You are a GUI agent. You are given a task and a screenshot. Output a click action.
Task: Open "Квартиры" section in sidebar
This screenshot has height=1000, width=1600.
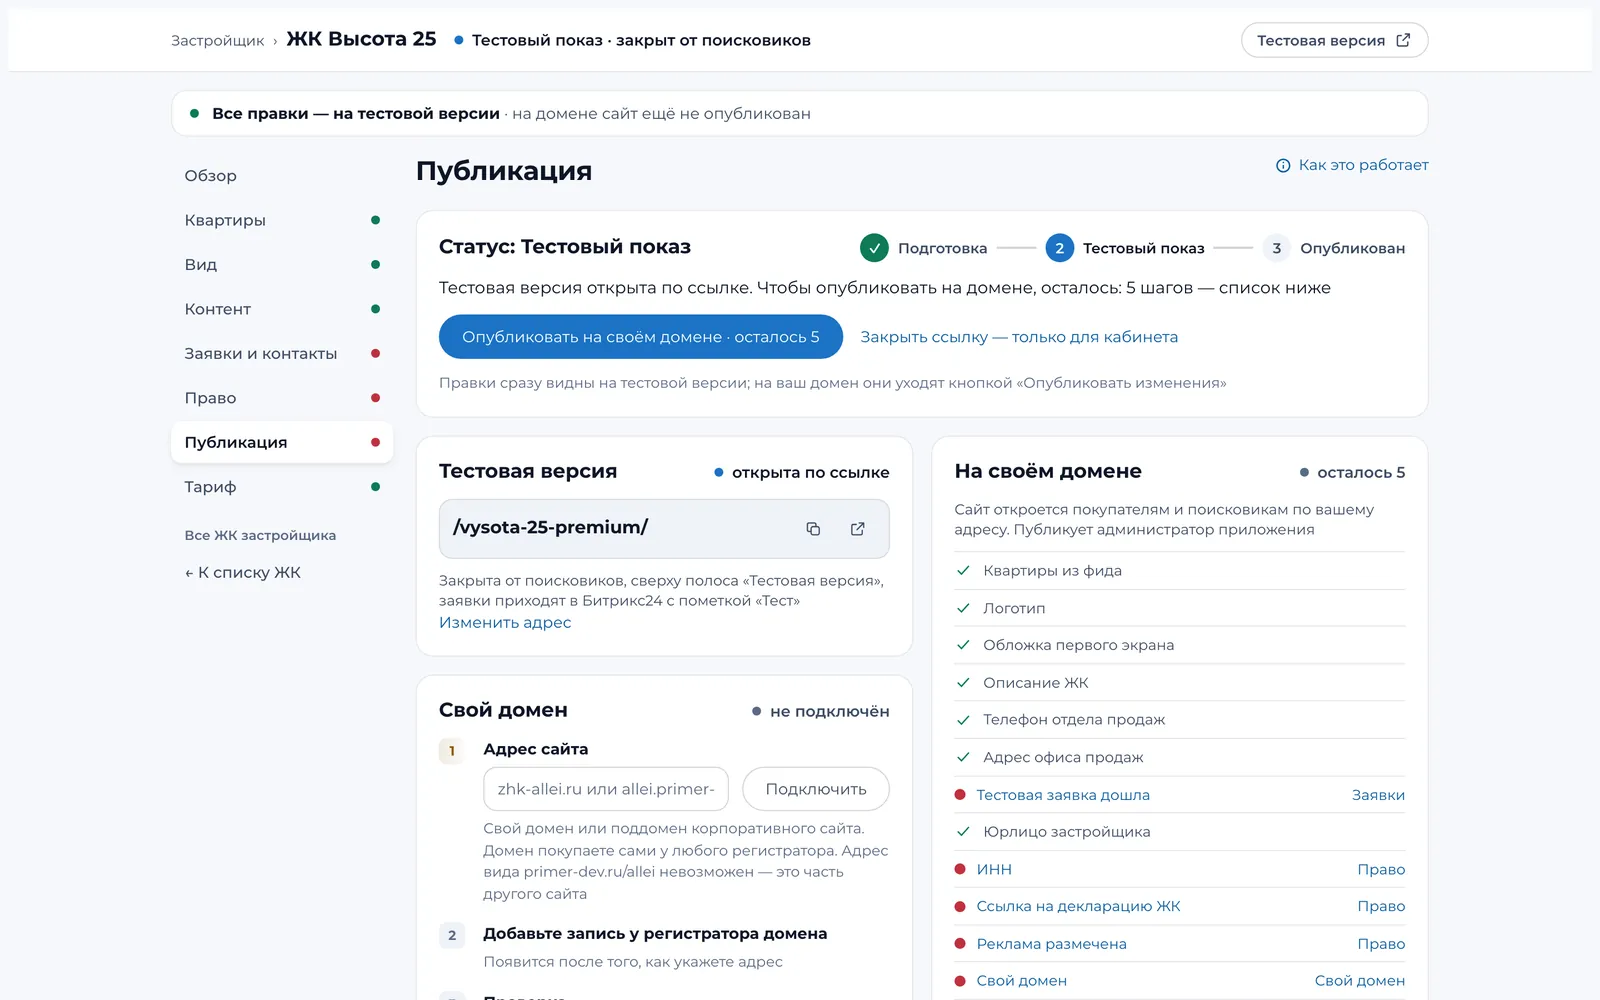click(282, 220)
